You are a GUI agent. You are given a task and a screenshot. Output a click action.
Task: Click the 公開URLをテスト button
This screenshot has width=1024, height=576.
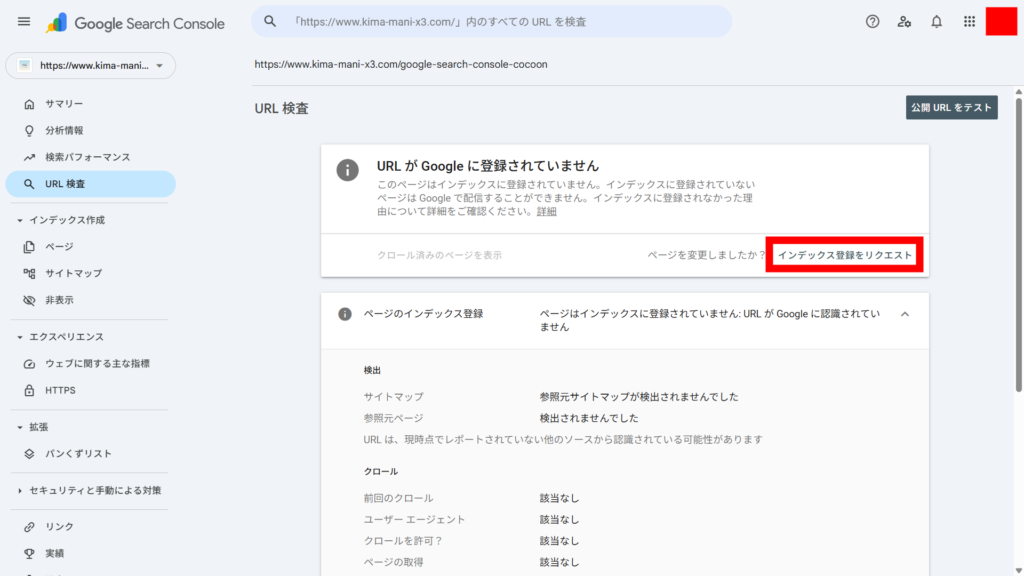(x=951, y=107)
